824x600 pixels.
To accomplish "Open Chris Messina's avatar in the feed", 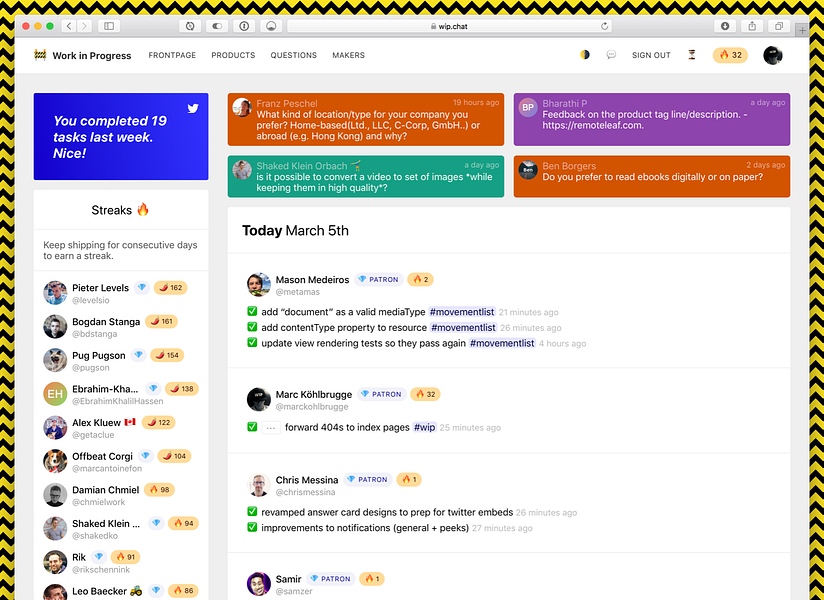I will click(259, 485).
